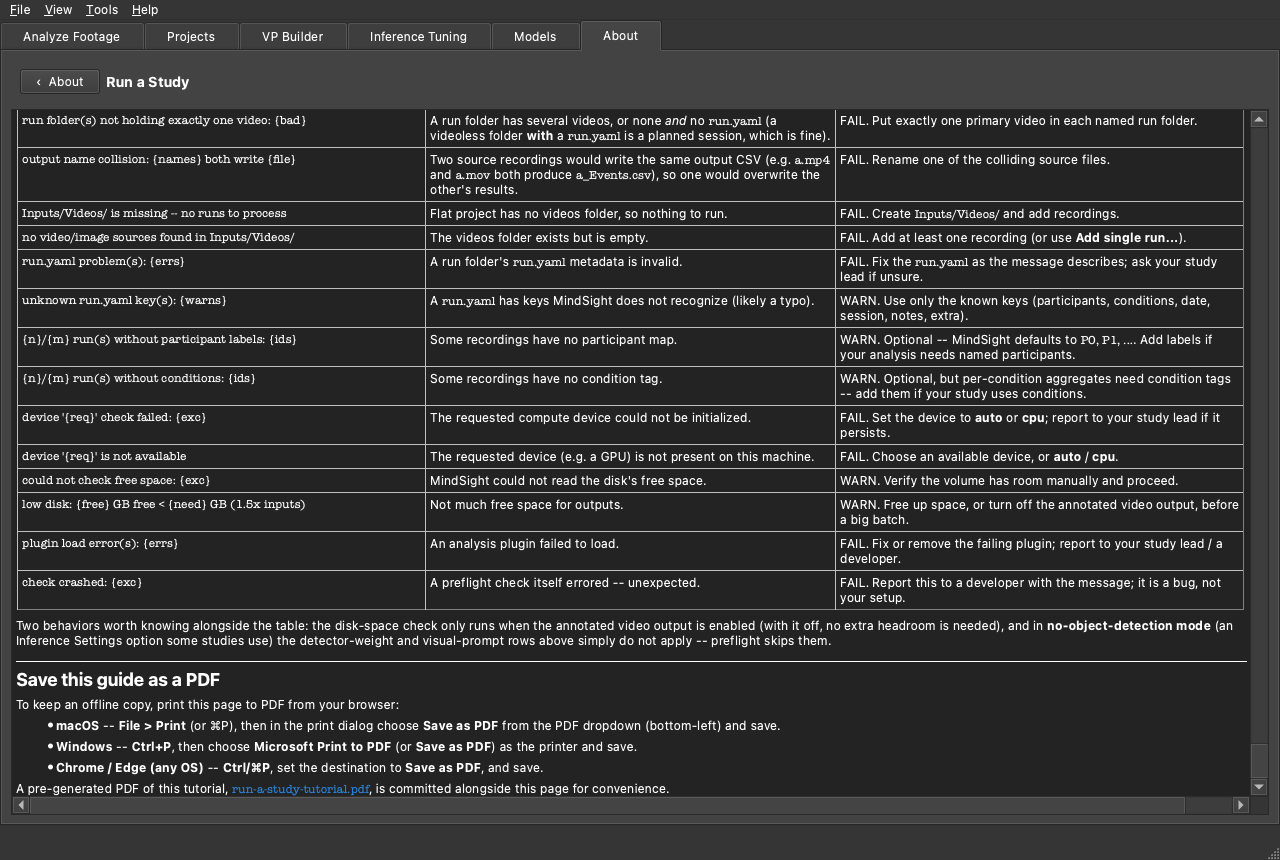
Task: Select 'unknown run.yaml key(s)' cell
Action: [221, 308]
